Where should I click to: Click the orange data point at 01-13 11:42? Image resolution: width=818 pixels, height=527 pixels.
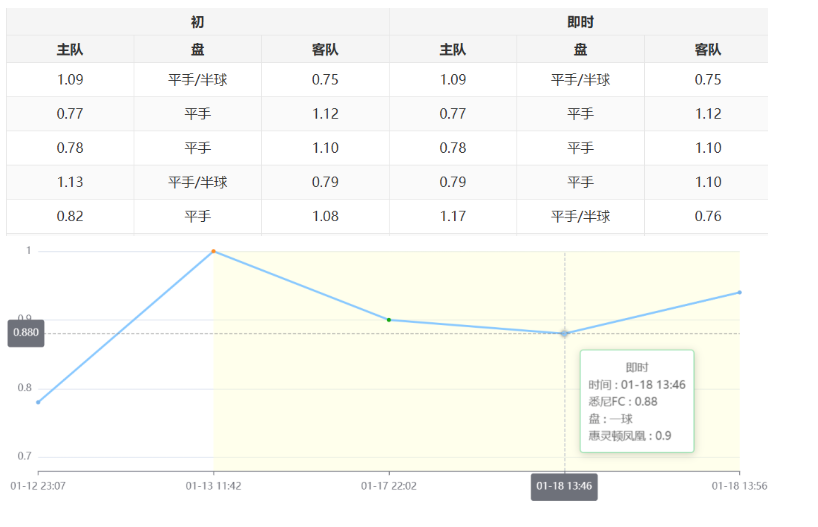coord(213,251)
